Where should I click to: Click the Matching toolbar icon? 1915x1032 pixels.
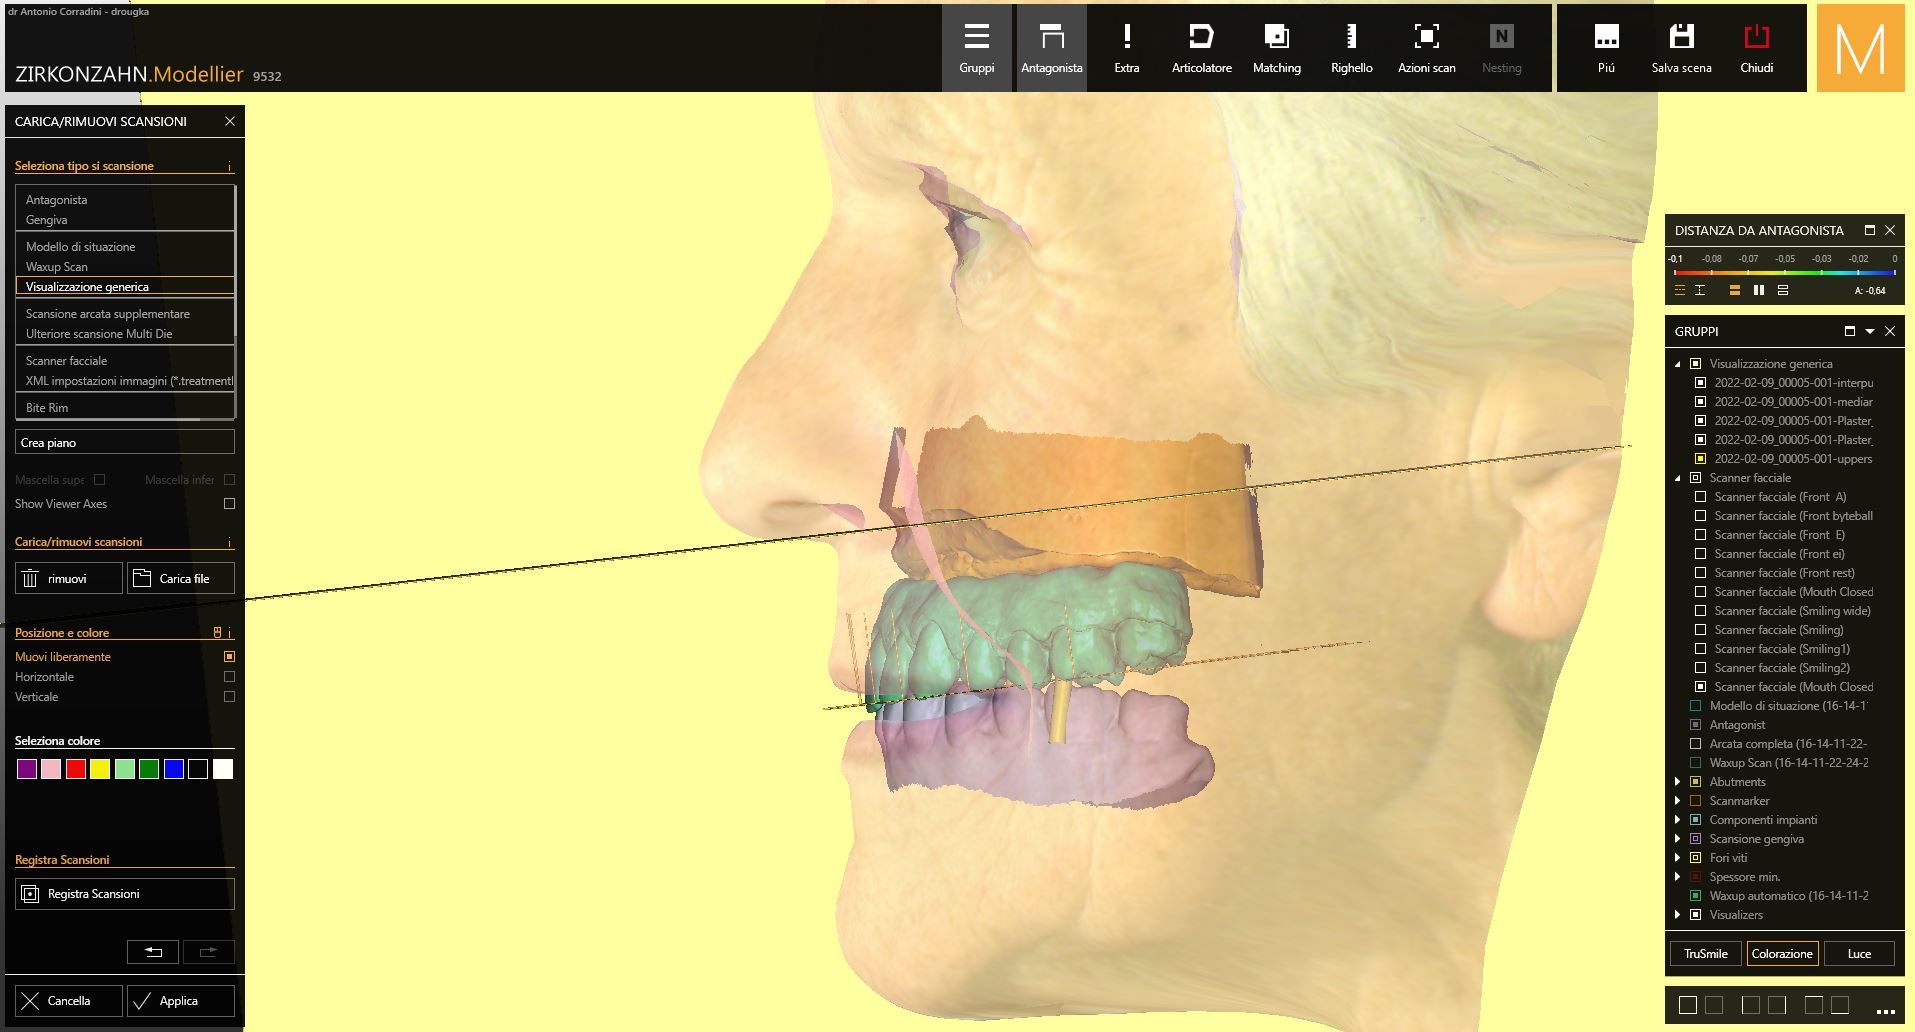coord(1276,48)
